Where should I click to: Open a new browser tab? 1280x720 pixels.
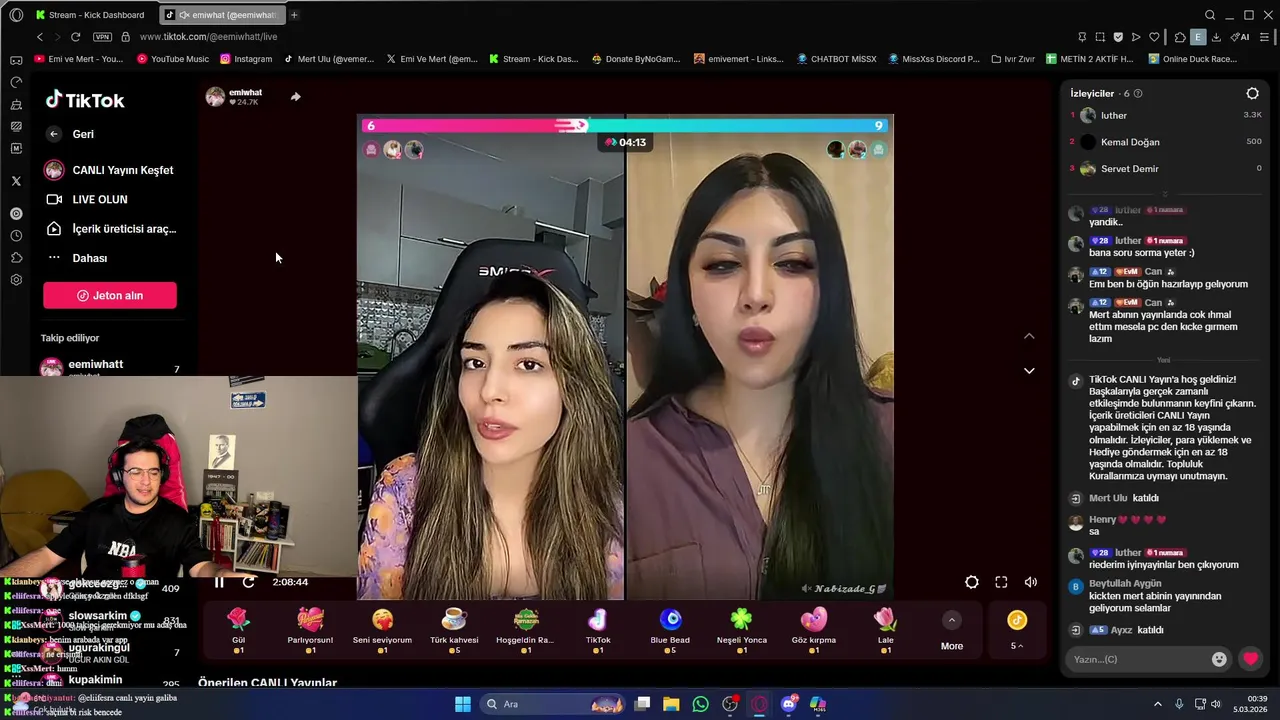294,15
